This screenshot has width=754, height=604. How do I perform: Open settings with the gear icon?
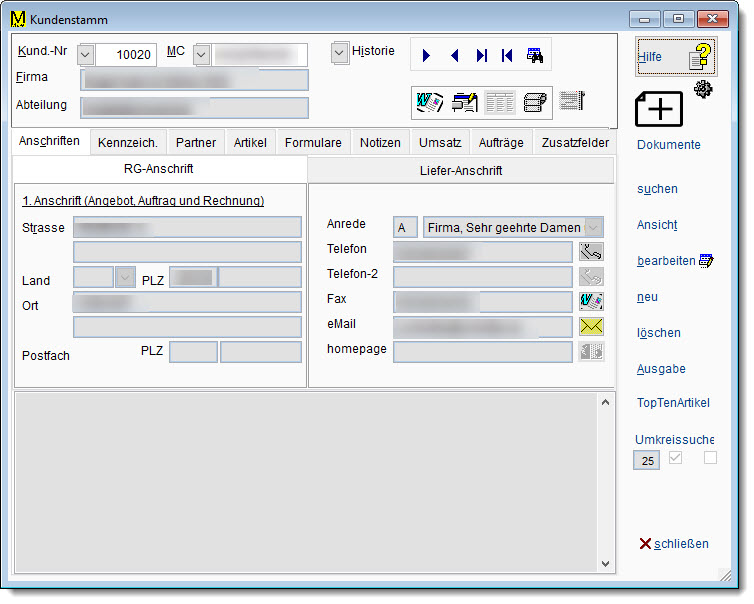tap(702, 90)
